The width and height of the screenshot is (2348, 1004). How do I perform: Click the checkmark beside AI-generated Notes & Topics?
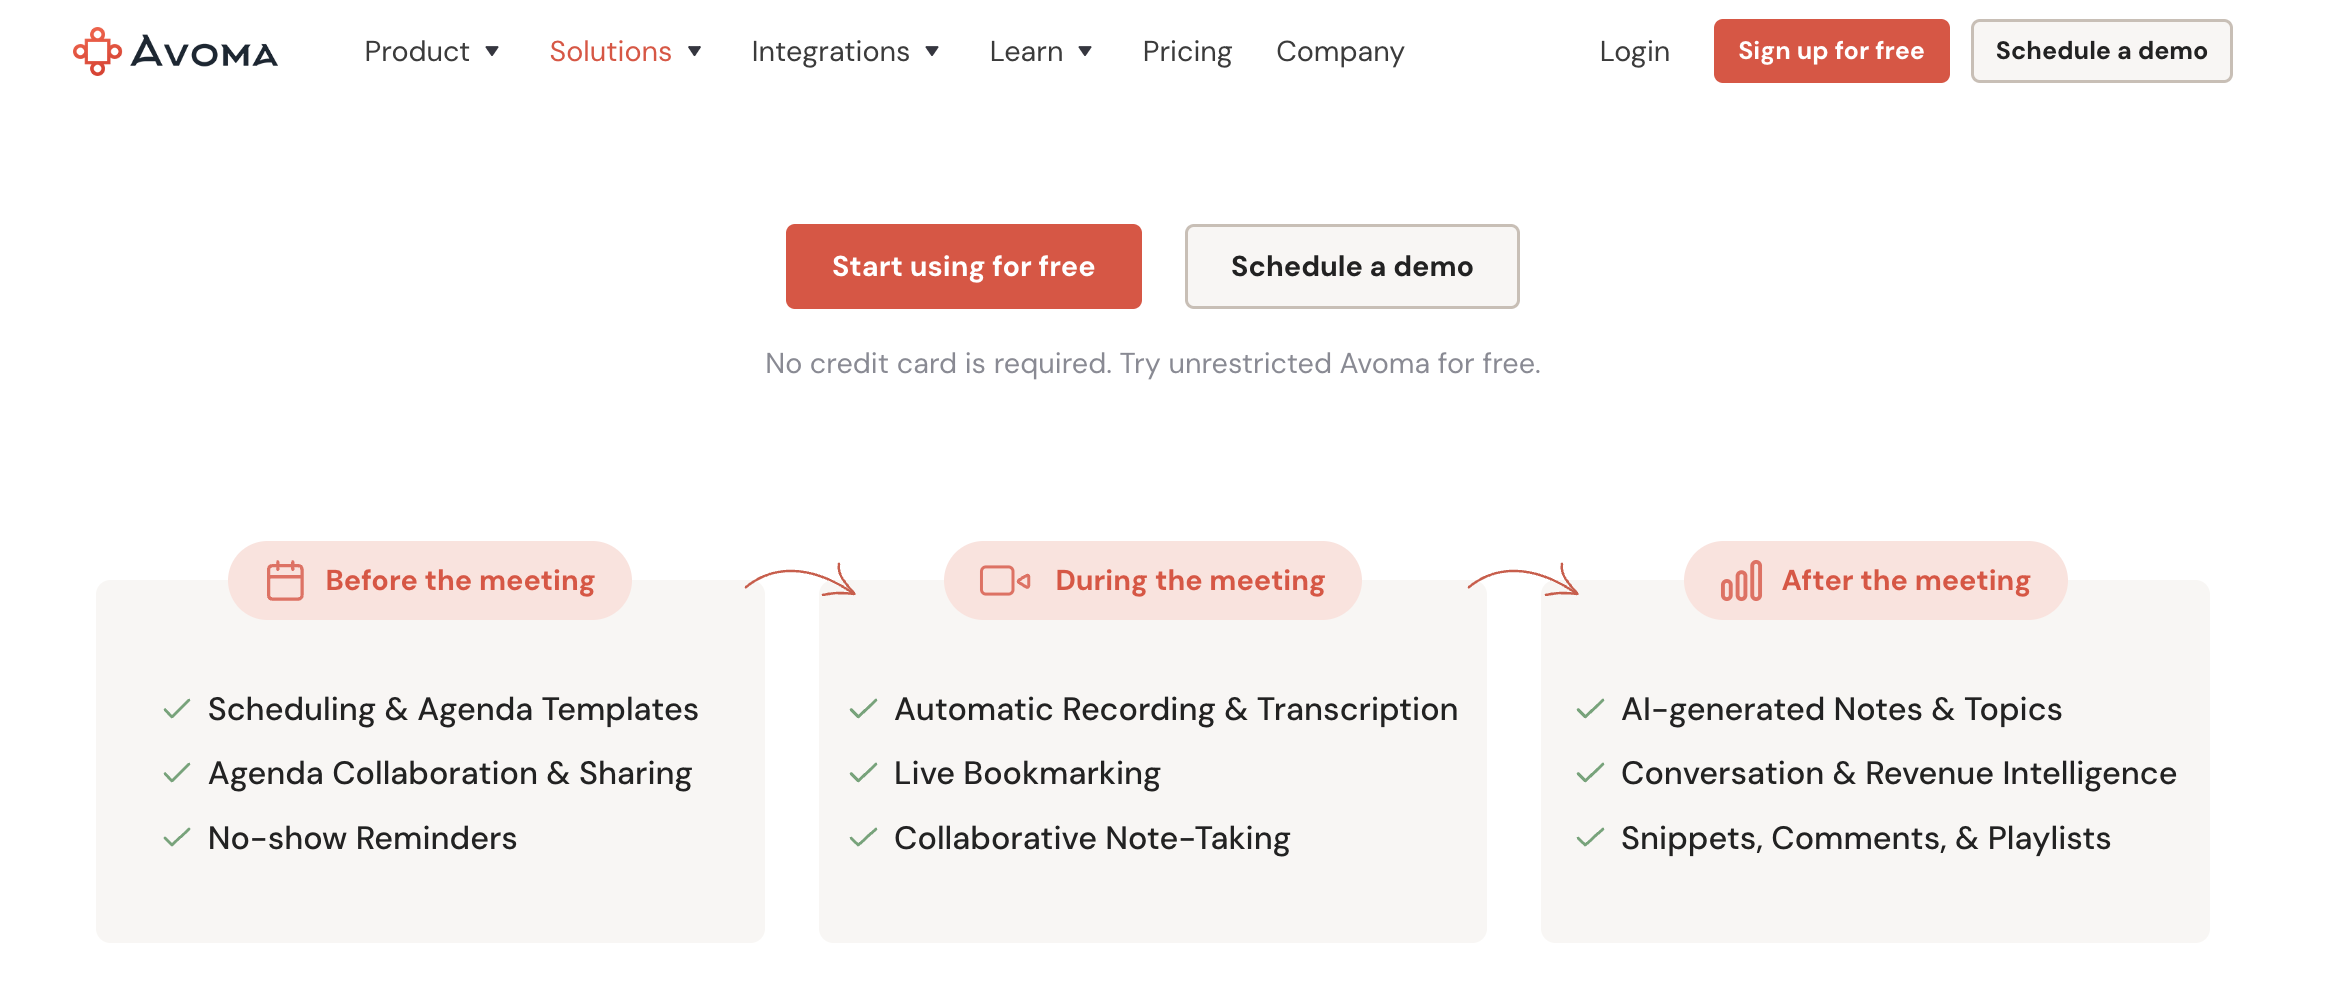1590,709
